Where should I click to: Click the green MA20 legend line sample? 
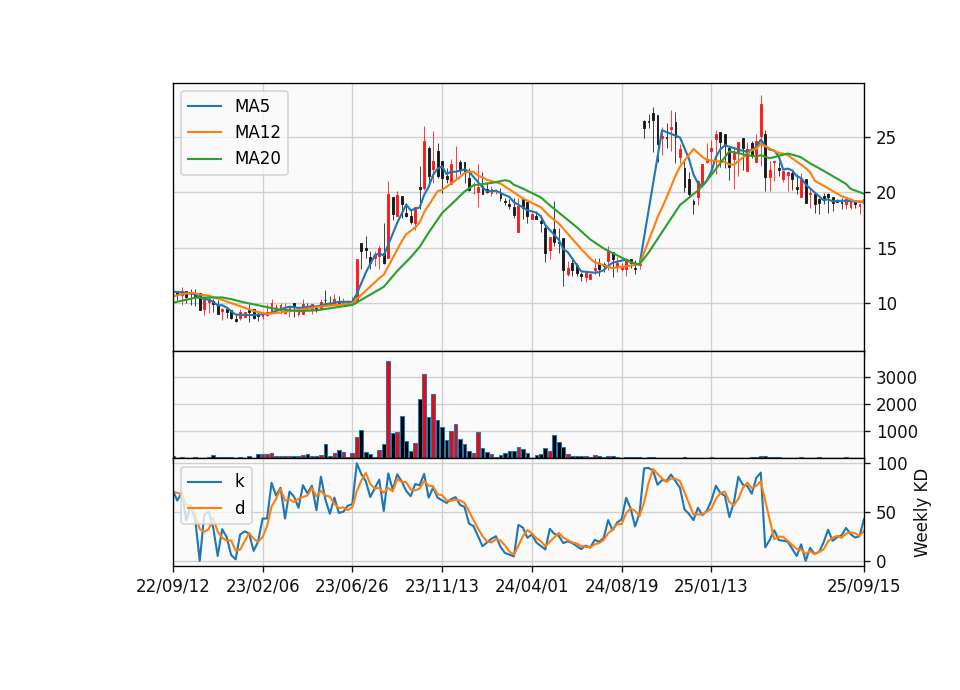[x=204, y=158]
